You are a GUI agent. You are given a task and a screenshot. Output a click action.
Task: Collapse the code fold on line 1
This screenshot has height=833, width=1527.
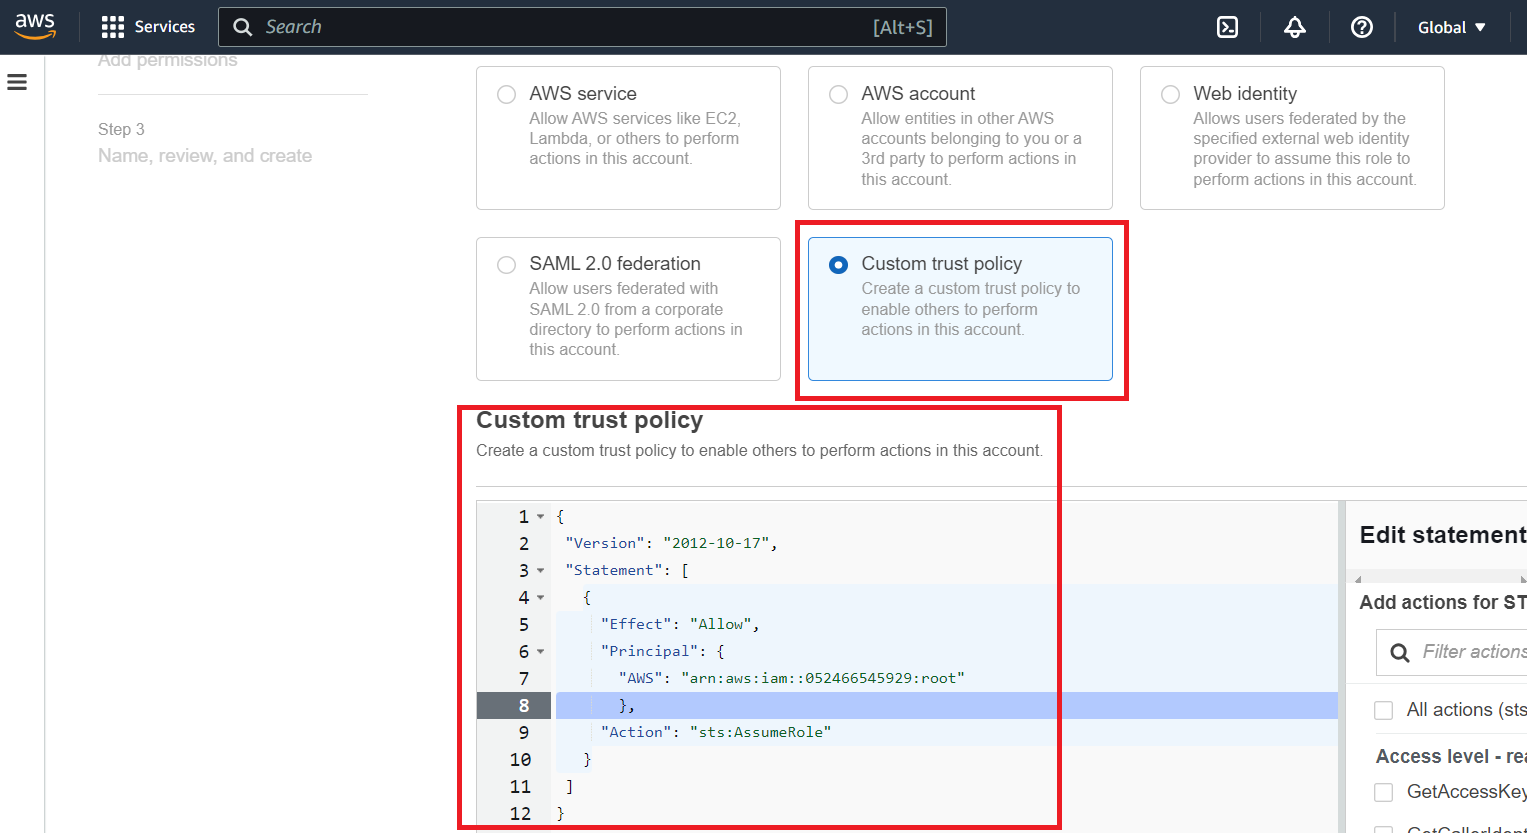541,517
